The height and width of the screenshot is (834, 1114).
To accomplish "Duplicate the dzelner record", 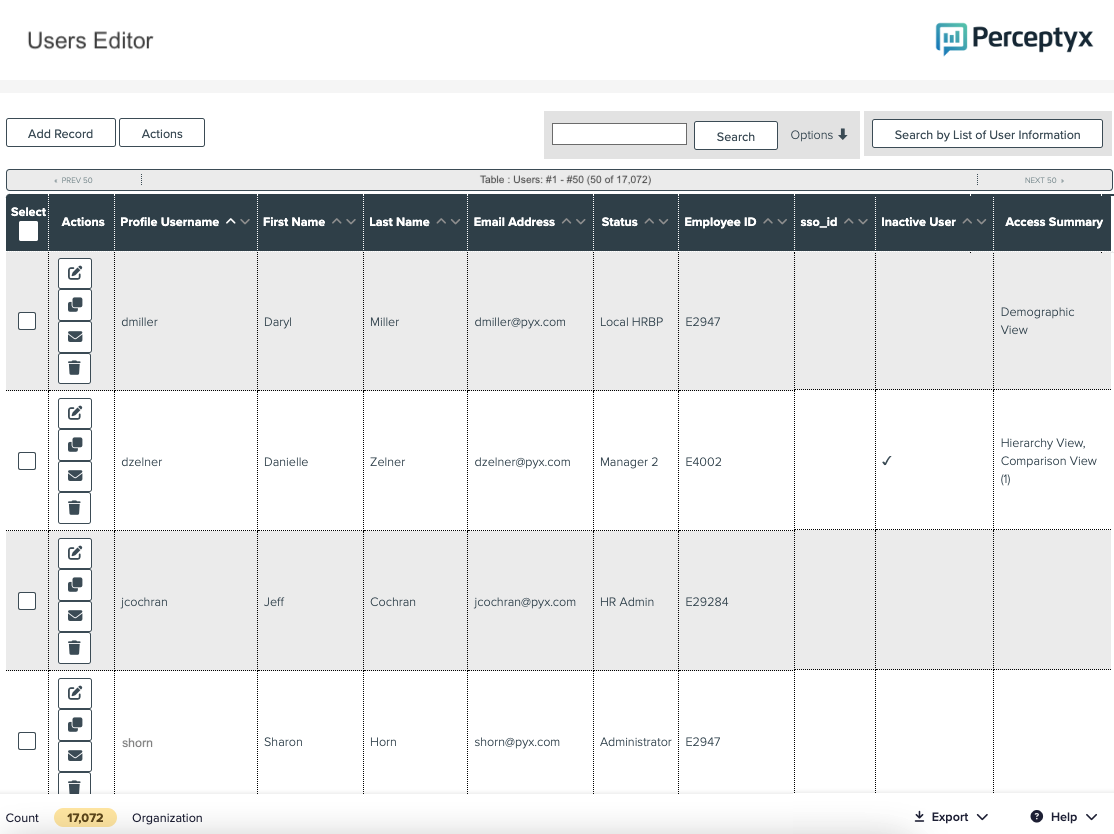I will pos(75,445).
